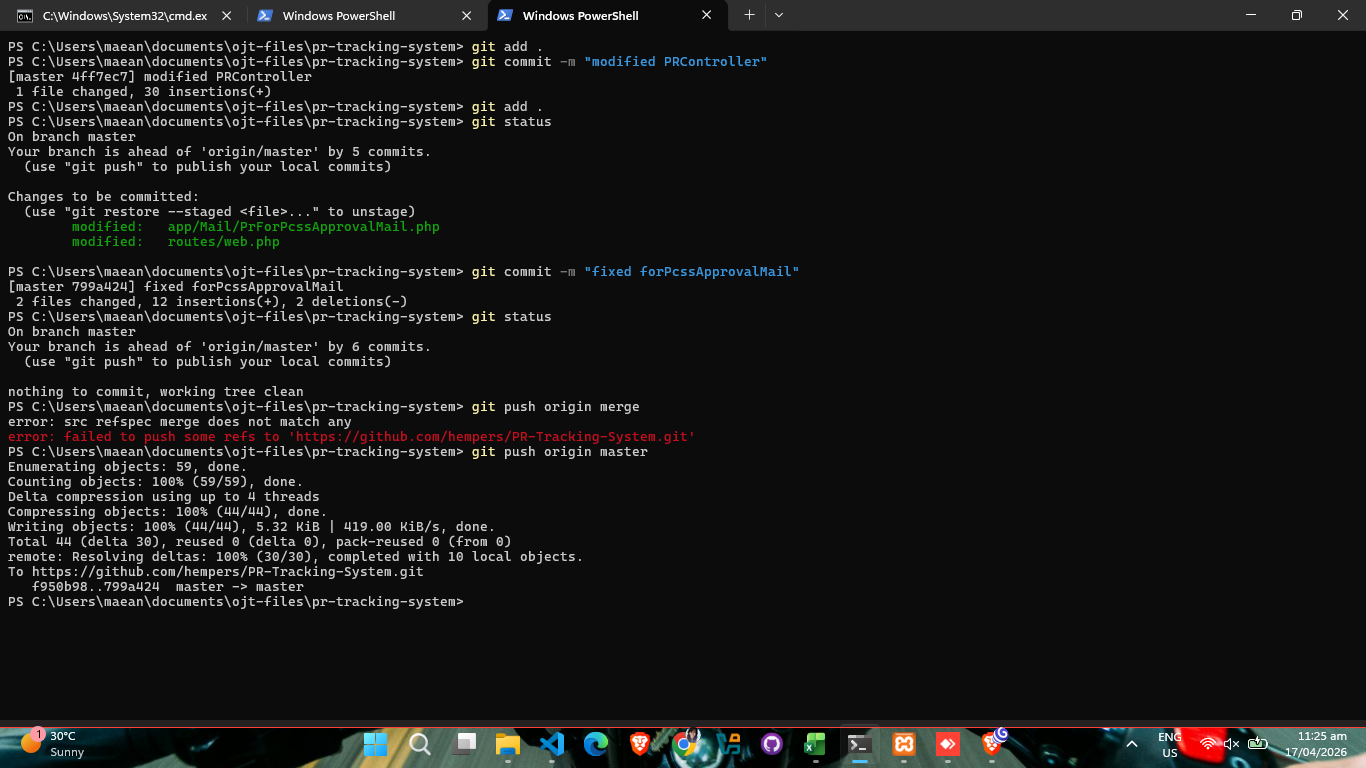The width and height of the screenshot is (1366, 768).
Task: Open taskbar Search
Action: click(x=420, y=744)
